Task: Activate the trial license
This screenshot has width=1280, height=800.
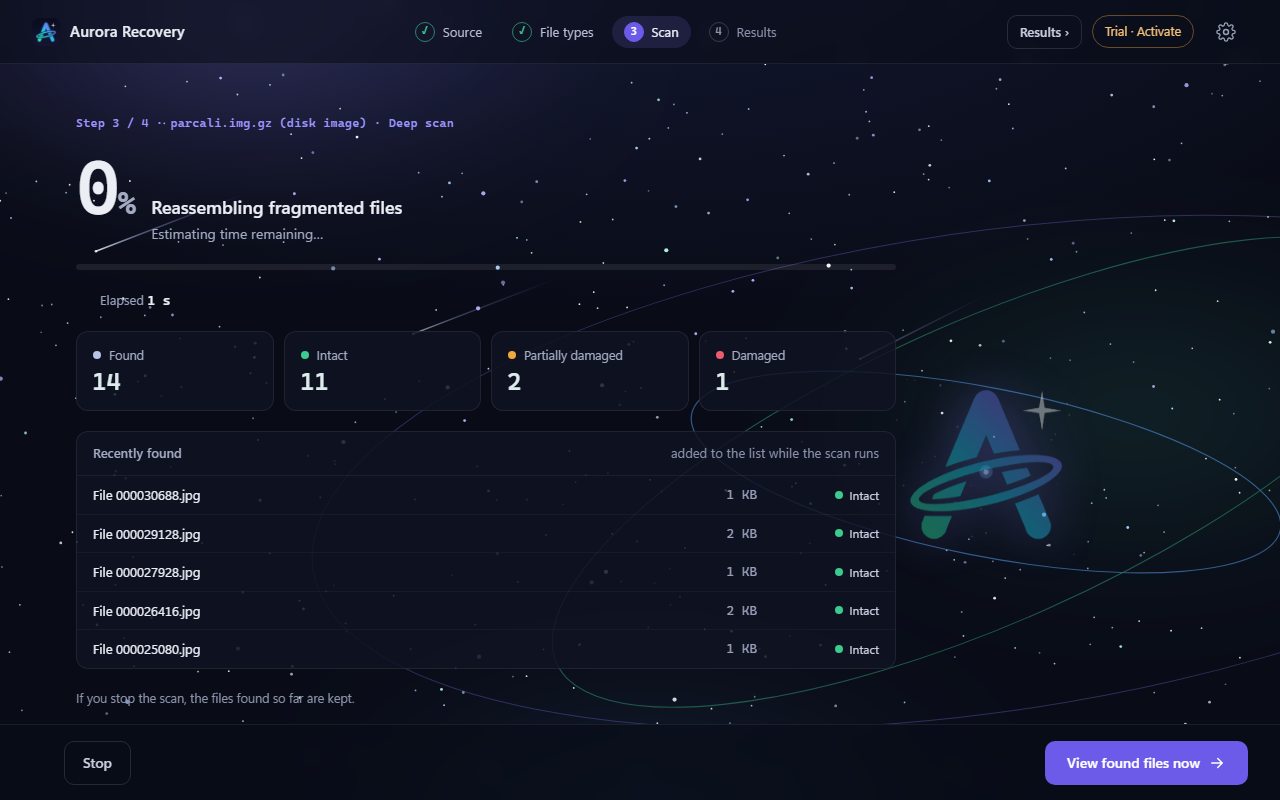Action: point(1143,32)
